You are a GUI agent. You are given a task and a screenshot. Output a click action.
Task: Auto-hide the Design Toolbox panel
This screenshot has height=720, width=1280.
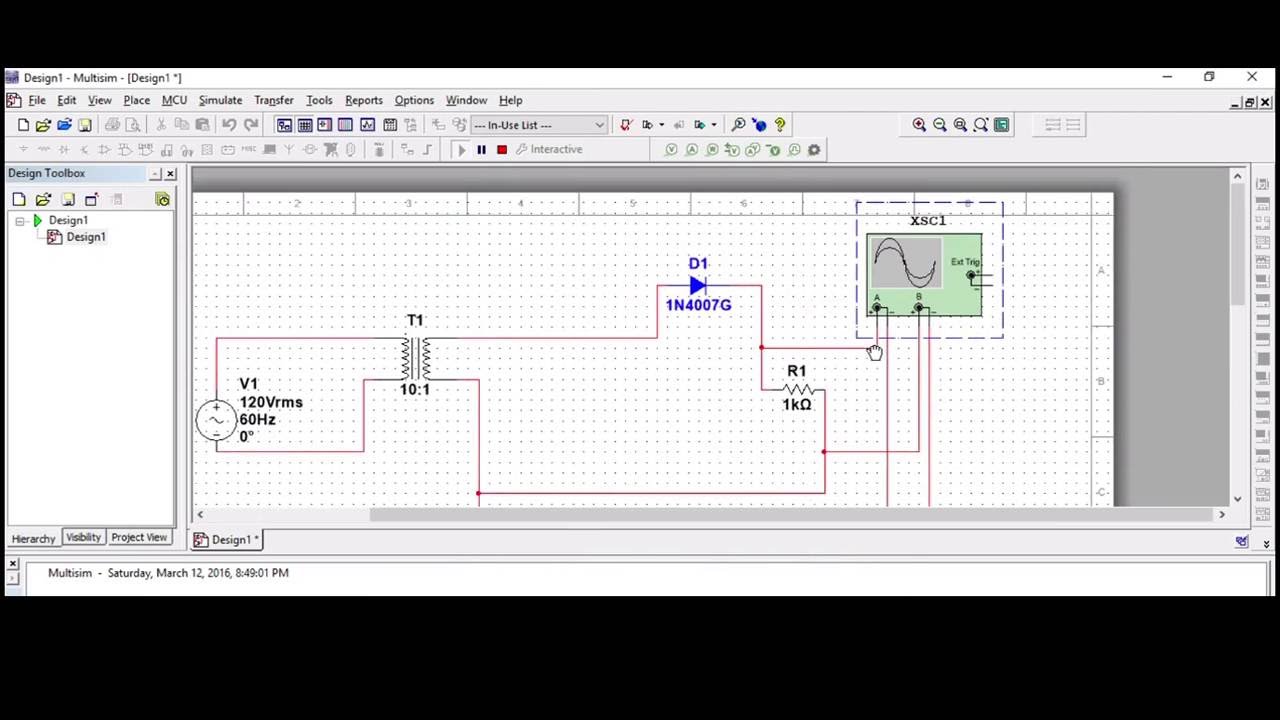point(156,174)
